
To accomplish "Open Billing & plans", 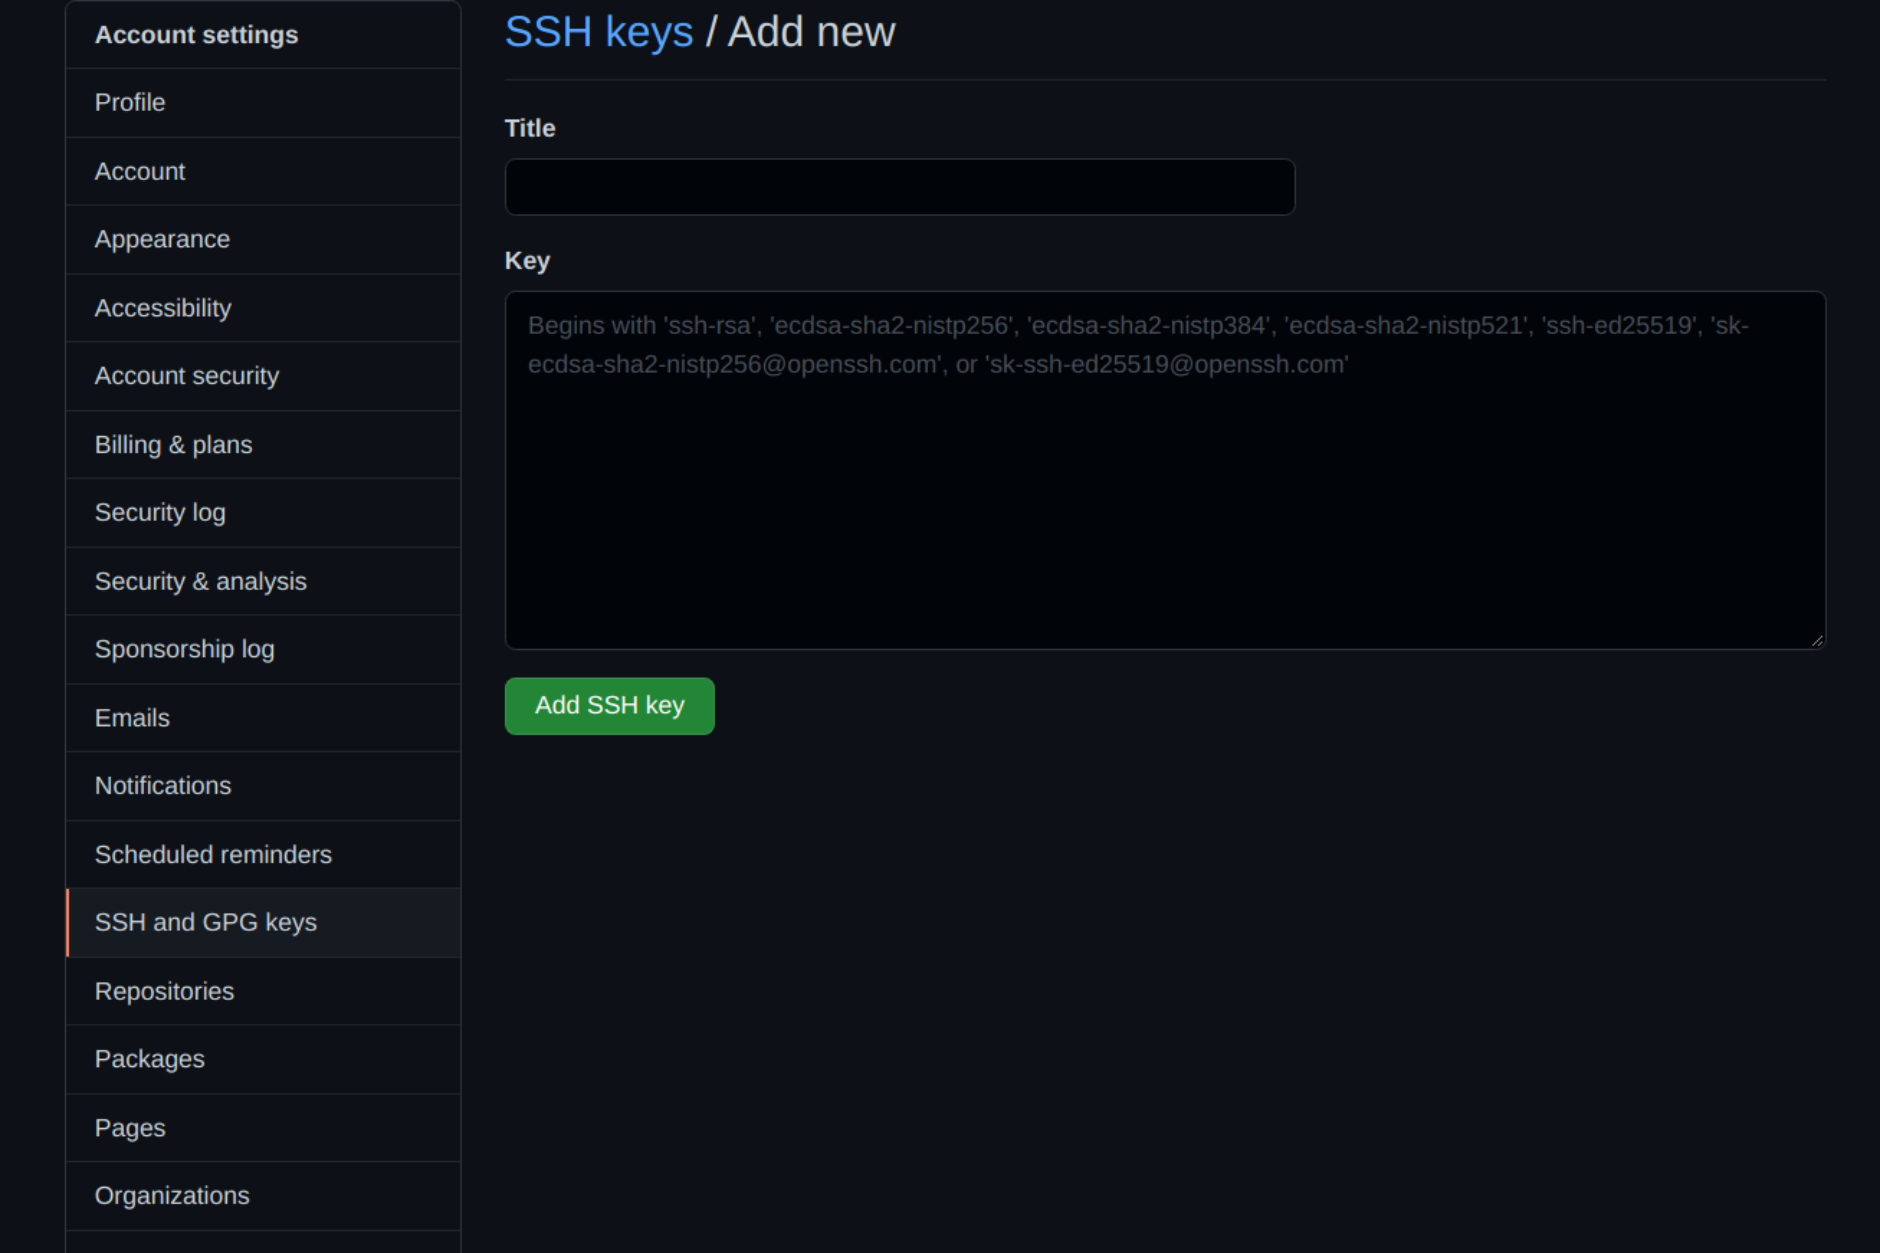I will (x=173, y=445).
